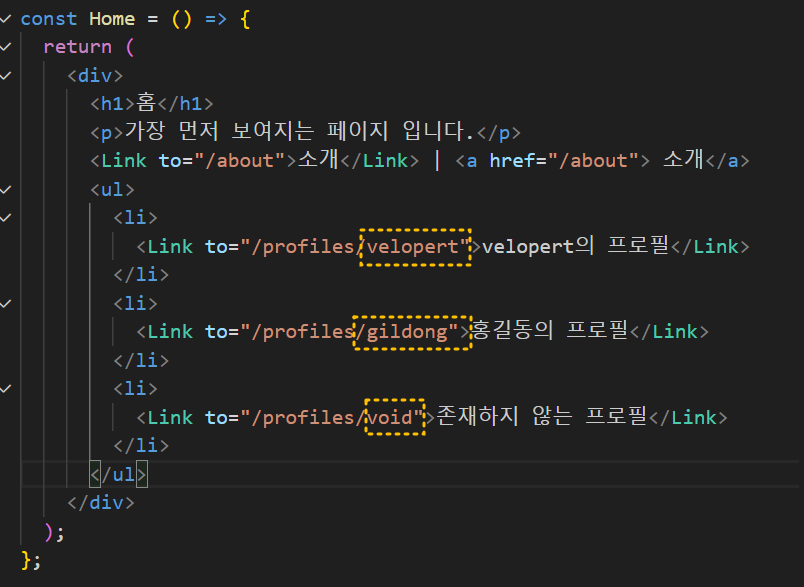Click the closing '</div>' tag

[100, 502]
